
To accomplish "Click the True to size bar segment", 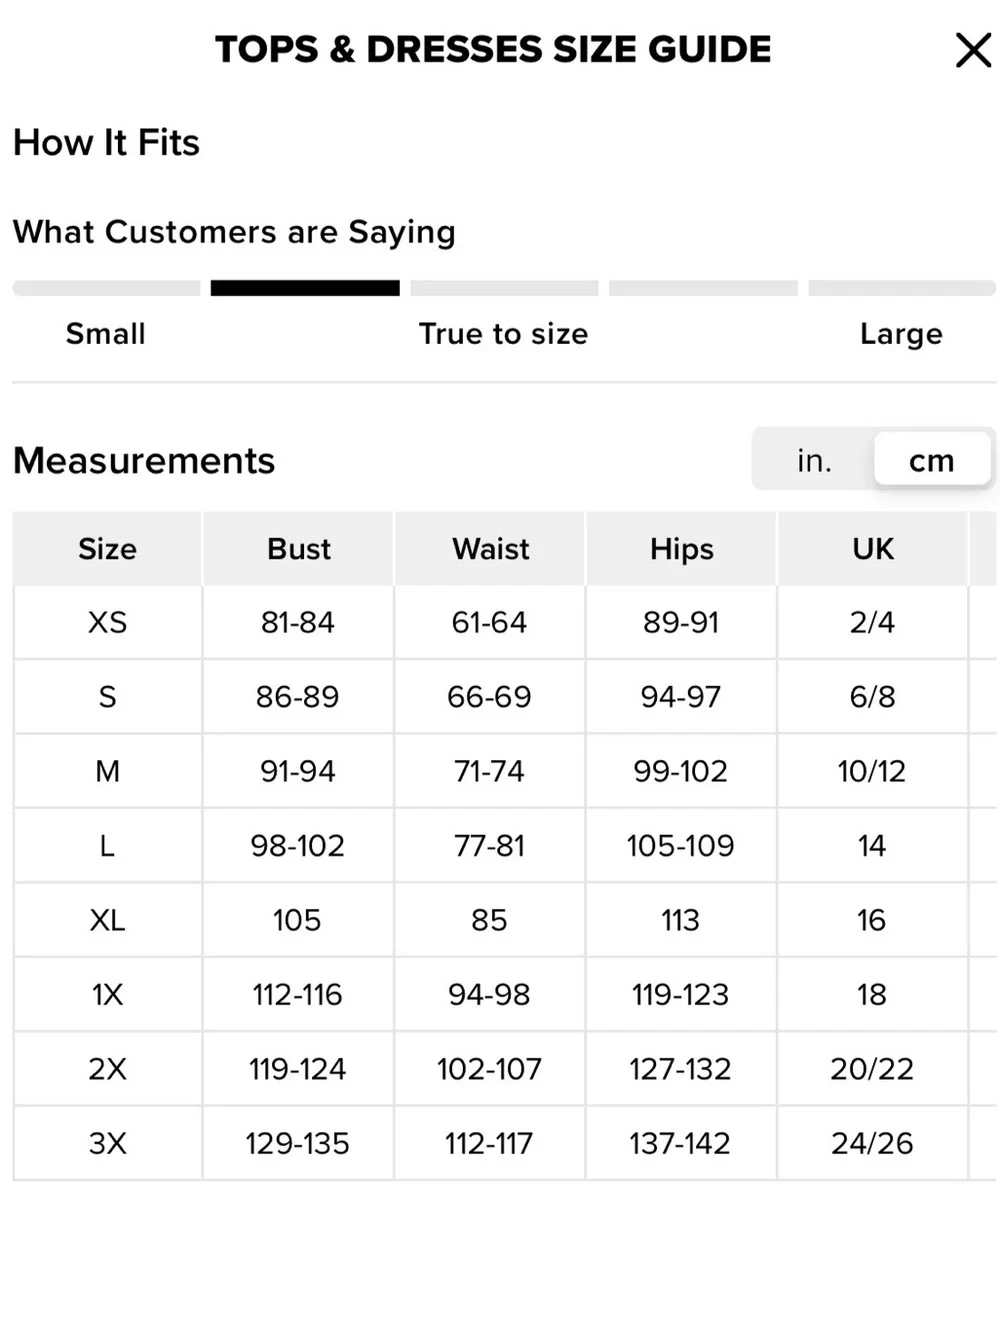I will (x=504, y=288).
